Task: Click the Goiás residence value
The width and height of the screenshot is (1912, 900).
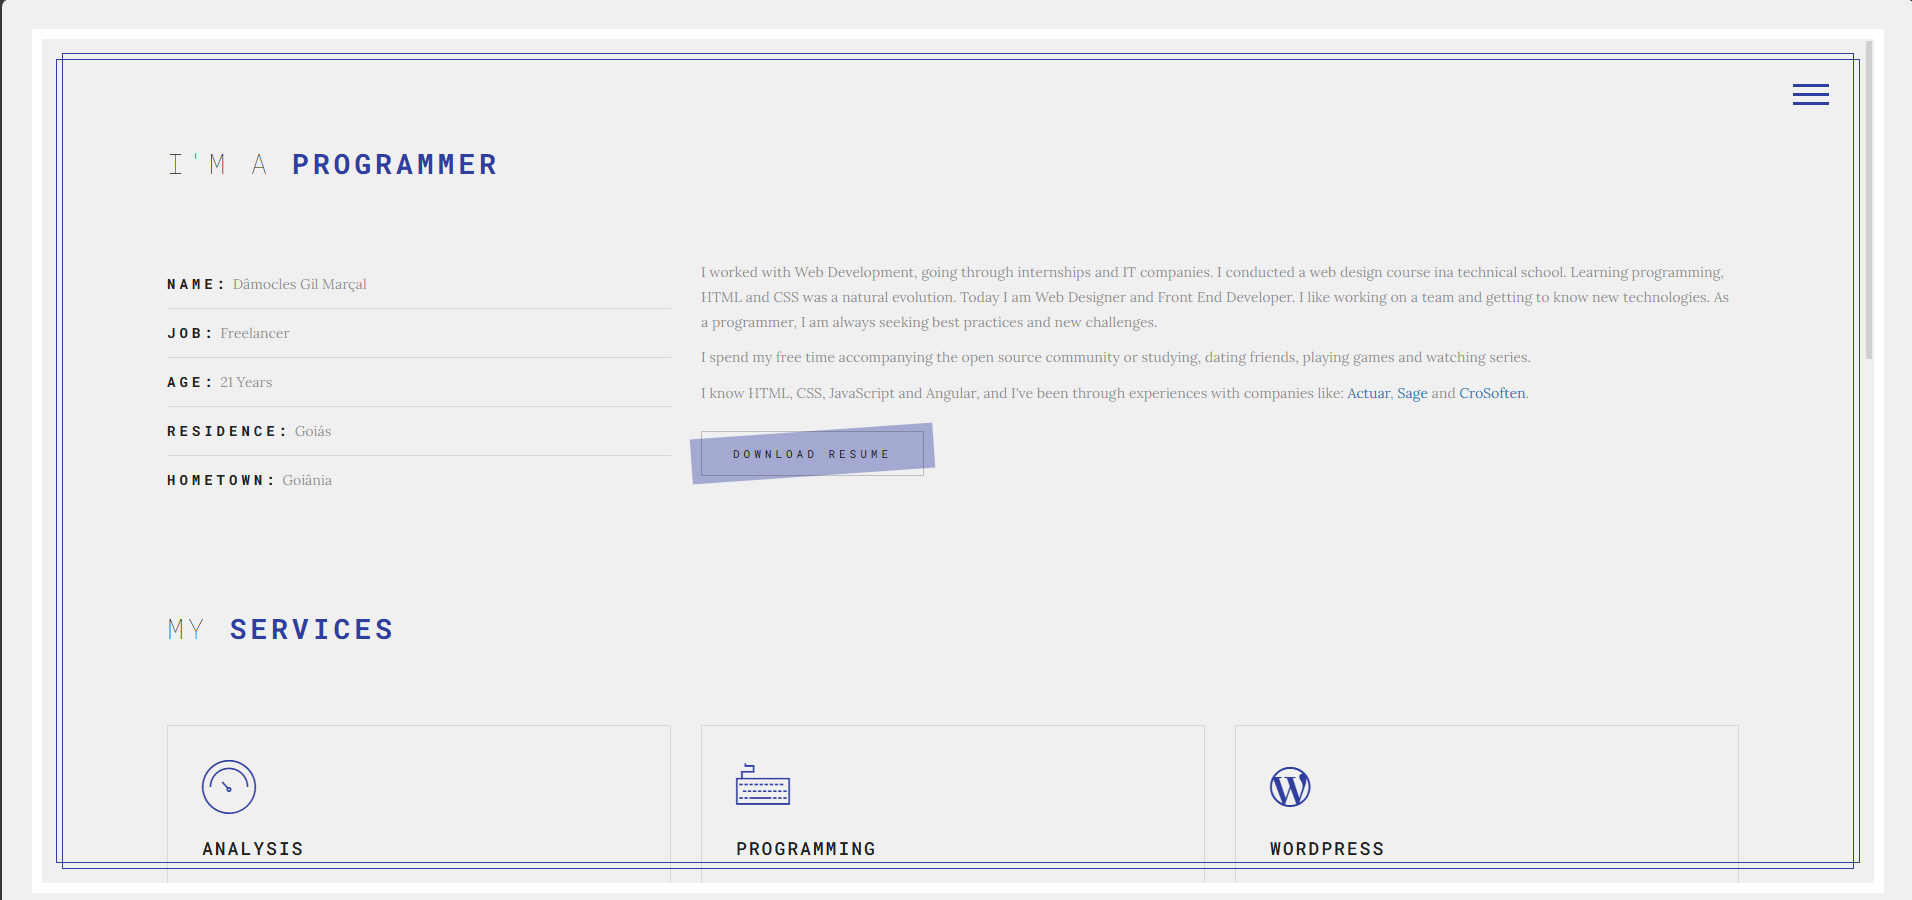Action: coord(313,431)
